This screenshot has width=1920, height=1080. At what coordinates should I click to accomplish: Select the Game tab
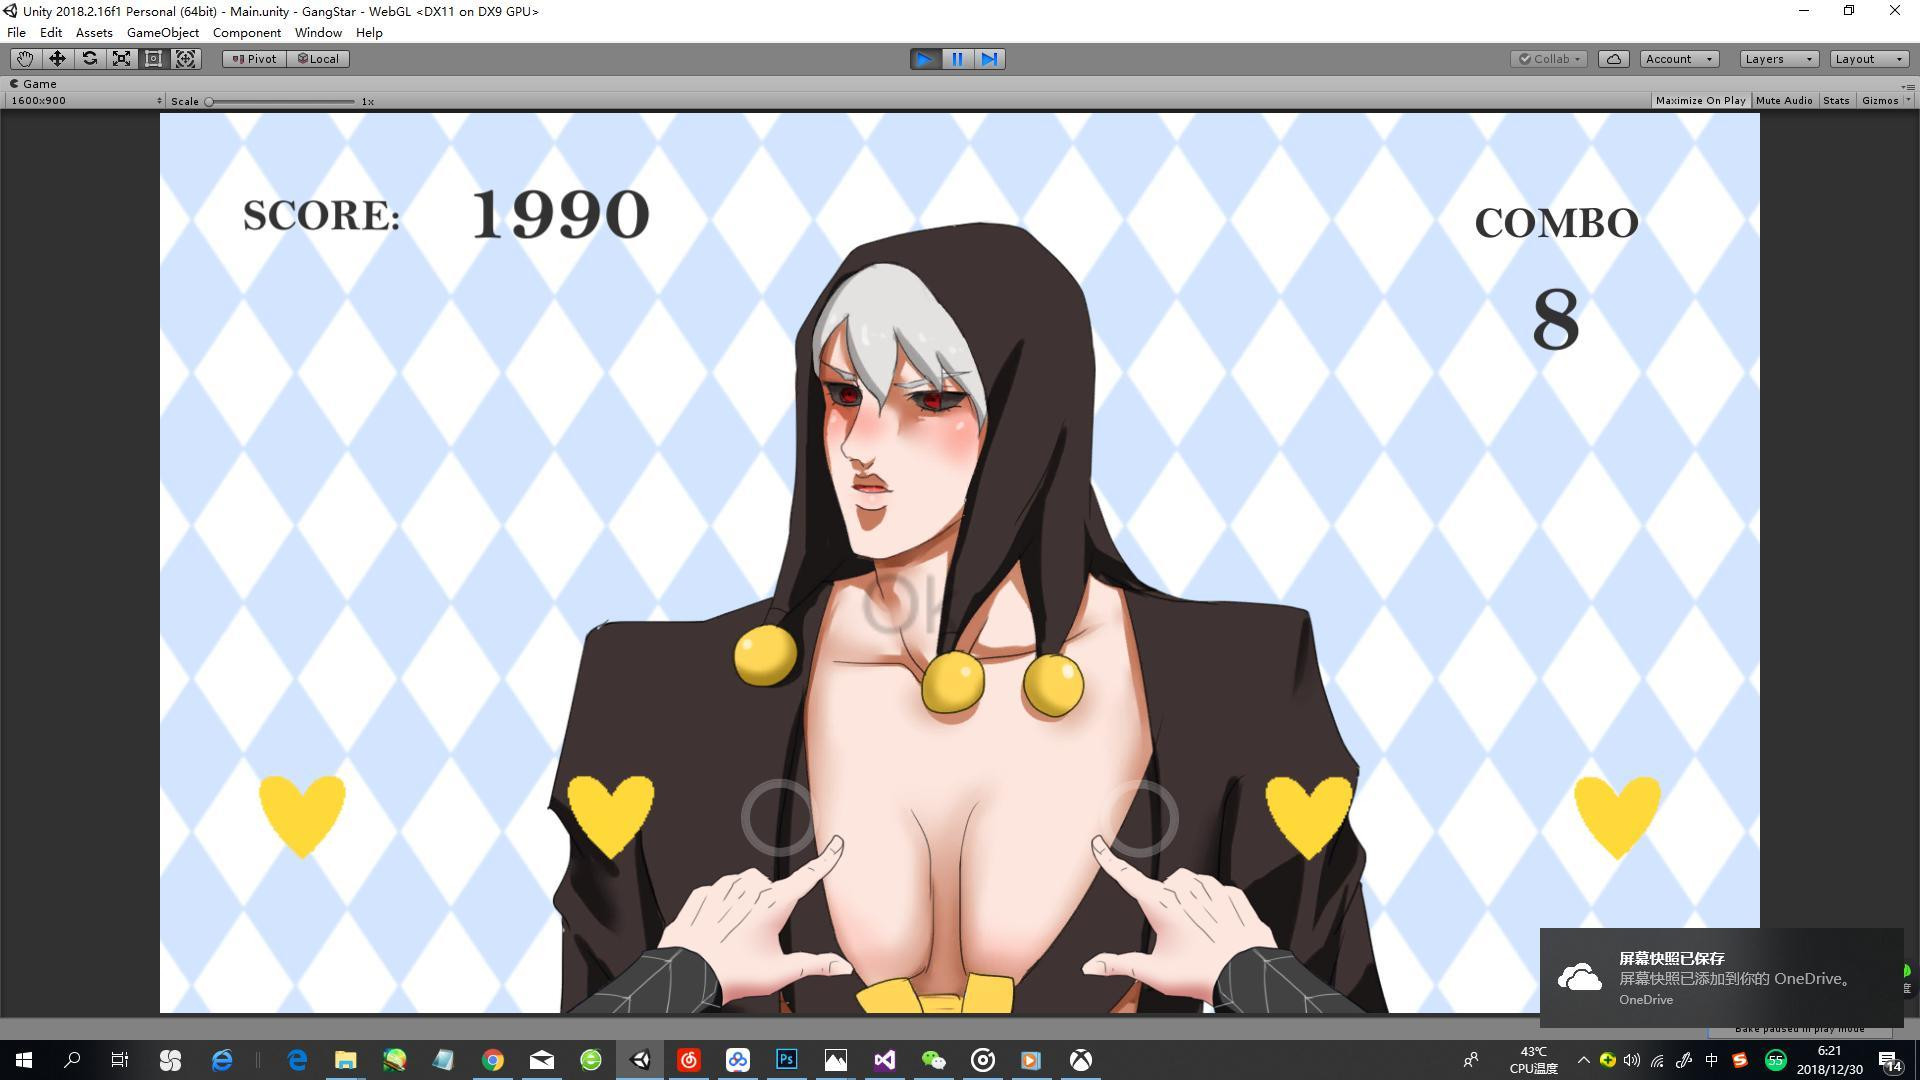click(33, 84)
